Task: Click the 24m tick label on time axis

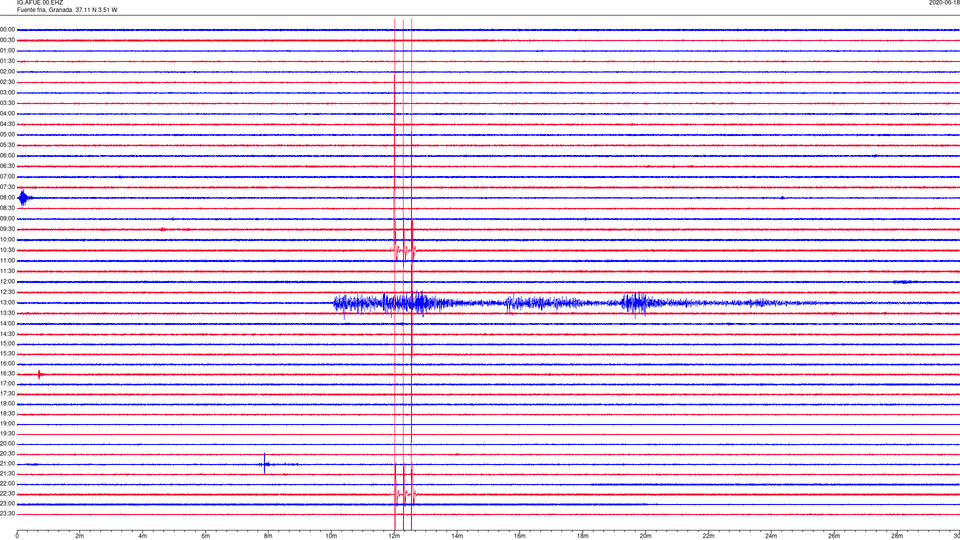Action: tap(771, 536)
